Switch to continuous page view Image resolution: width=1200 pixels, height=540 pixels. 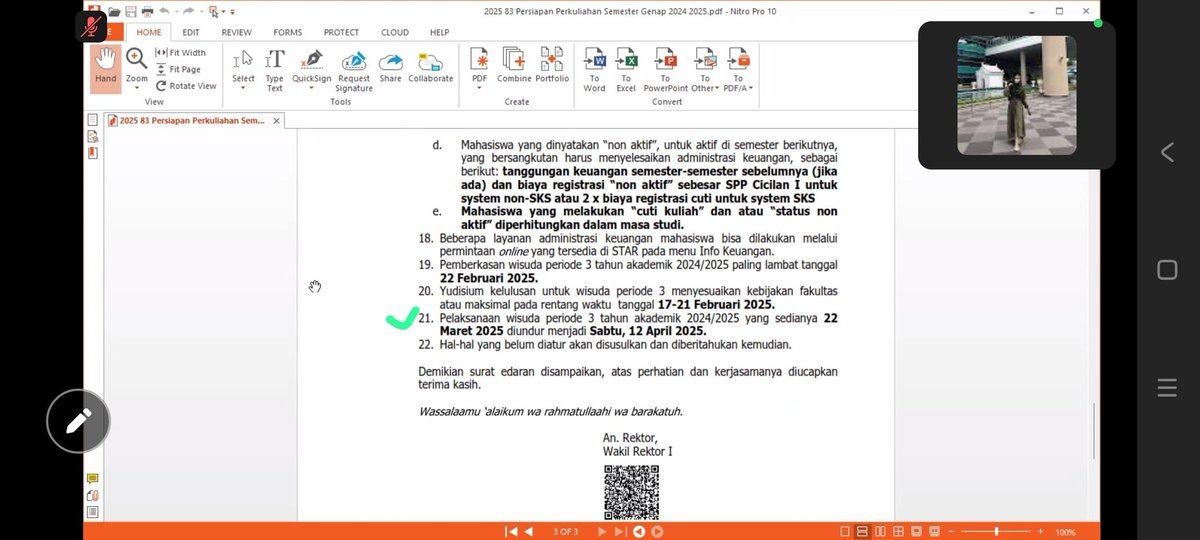pyautogui.click(x=863, y=531)
